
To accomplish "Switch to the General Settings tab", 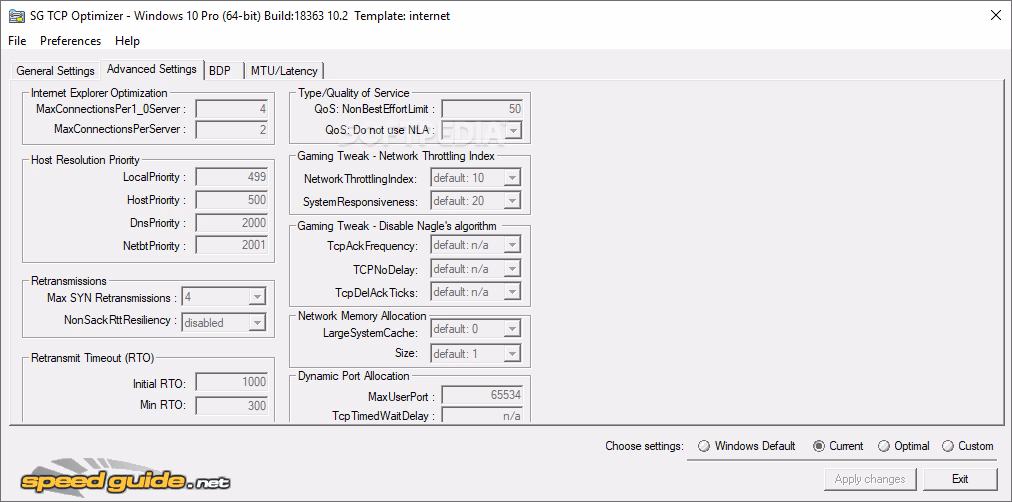I will 56,70.
